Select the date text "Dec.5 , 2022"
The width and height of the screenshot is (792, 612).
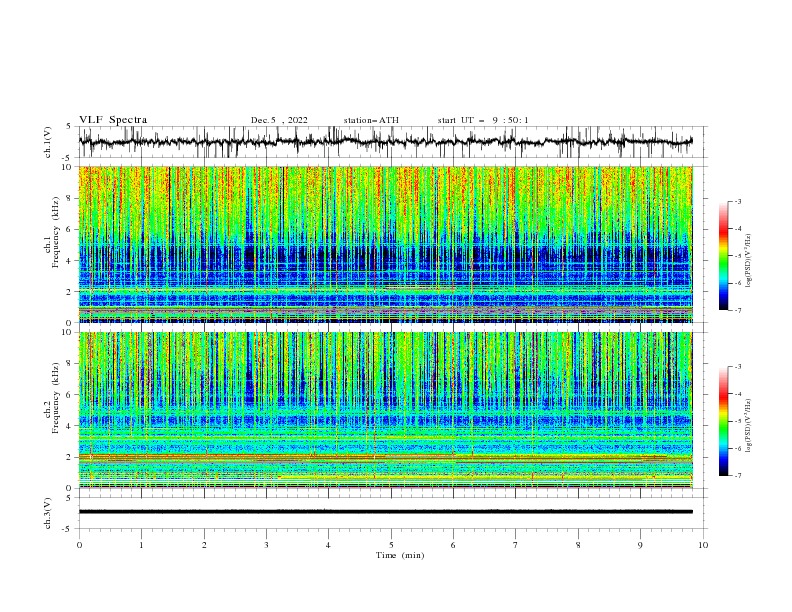coord(279,120)
